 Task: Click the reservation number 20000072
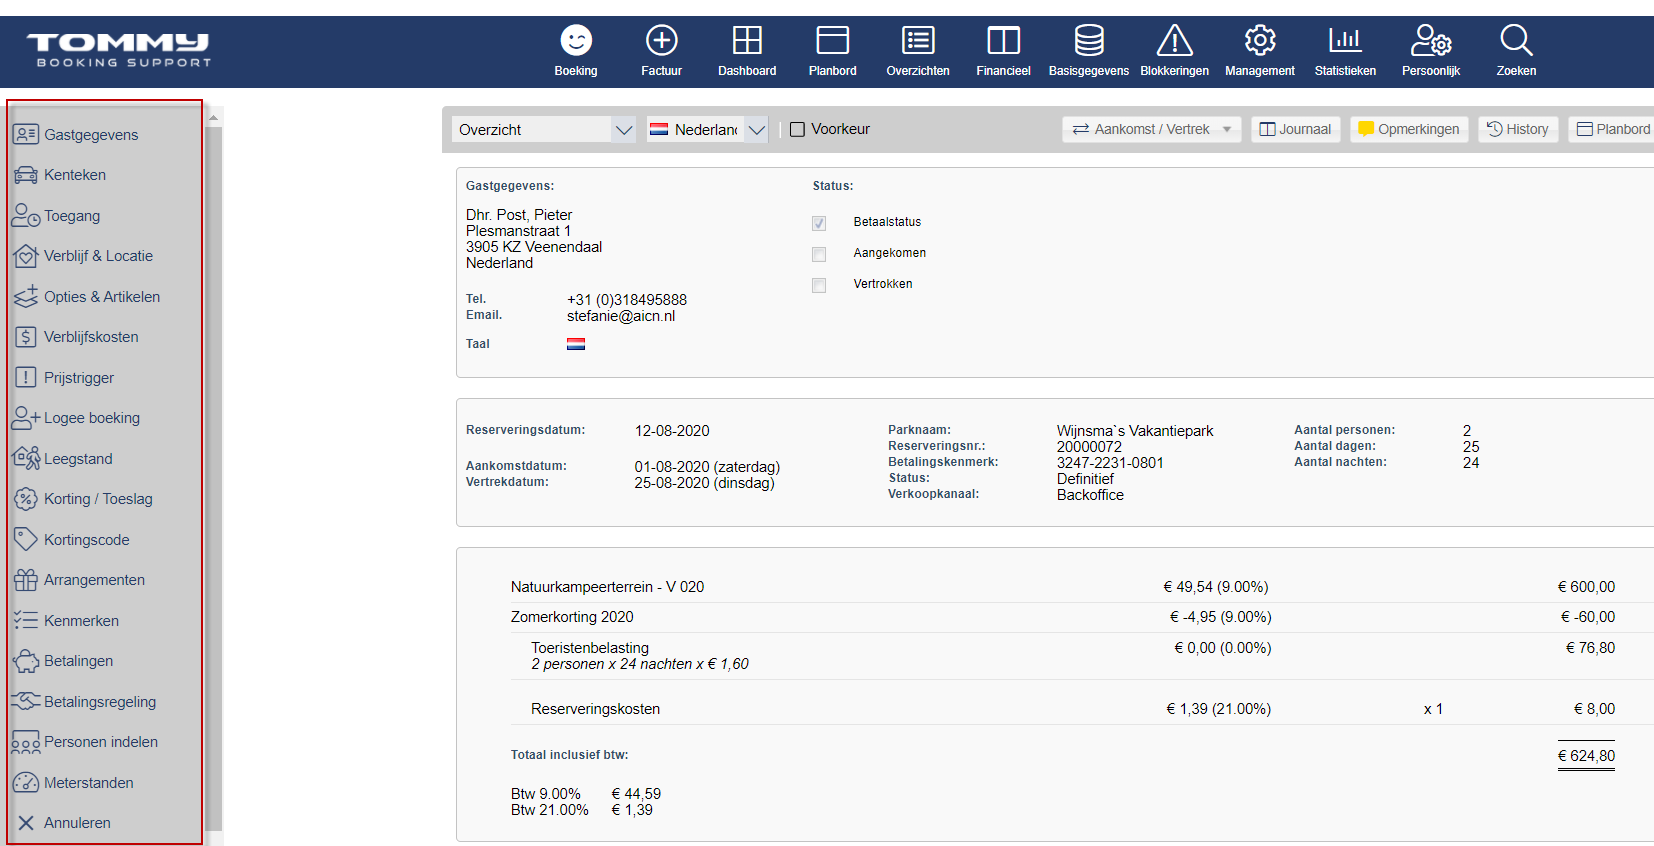[1089, 447]
